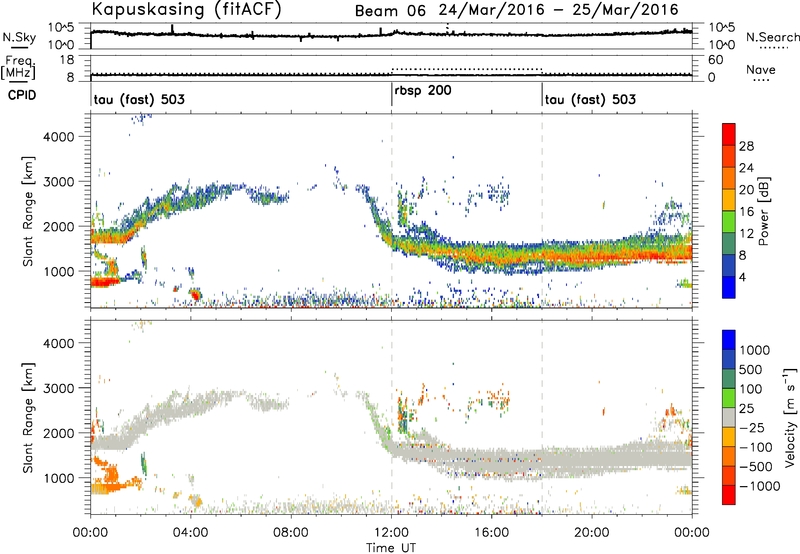Select the −500 label on Velocity colorbar

click(x=756, y=466)
